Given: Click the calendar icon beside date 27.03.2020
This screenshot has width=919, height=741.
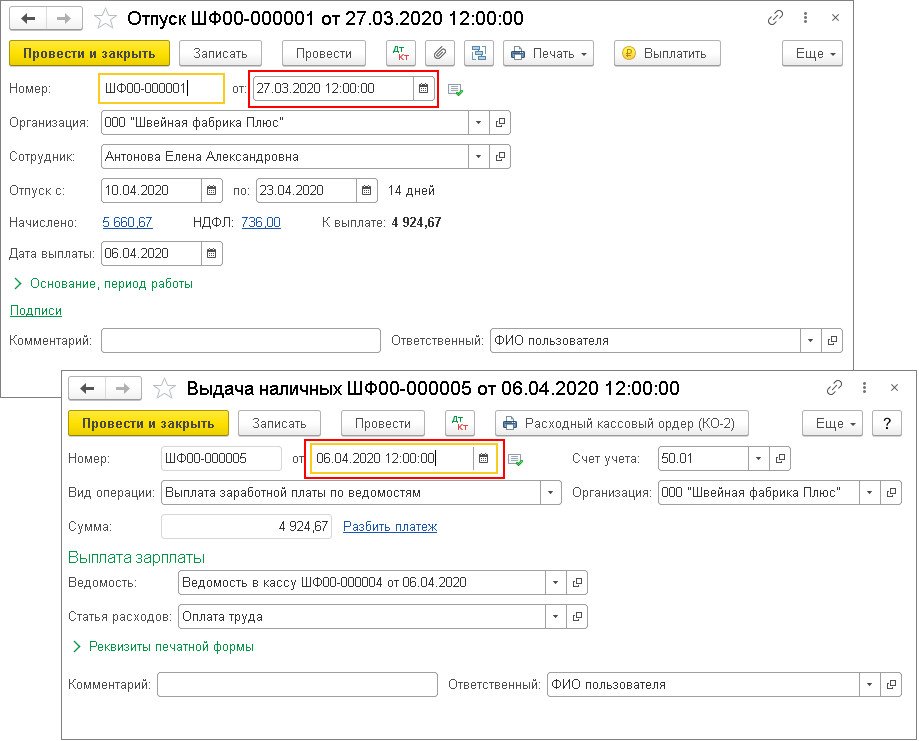Looking at the screenshot, I should (x=423, y=89).
